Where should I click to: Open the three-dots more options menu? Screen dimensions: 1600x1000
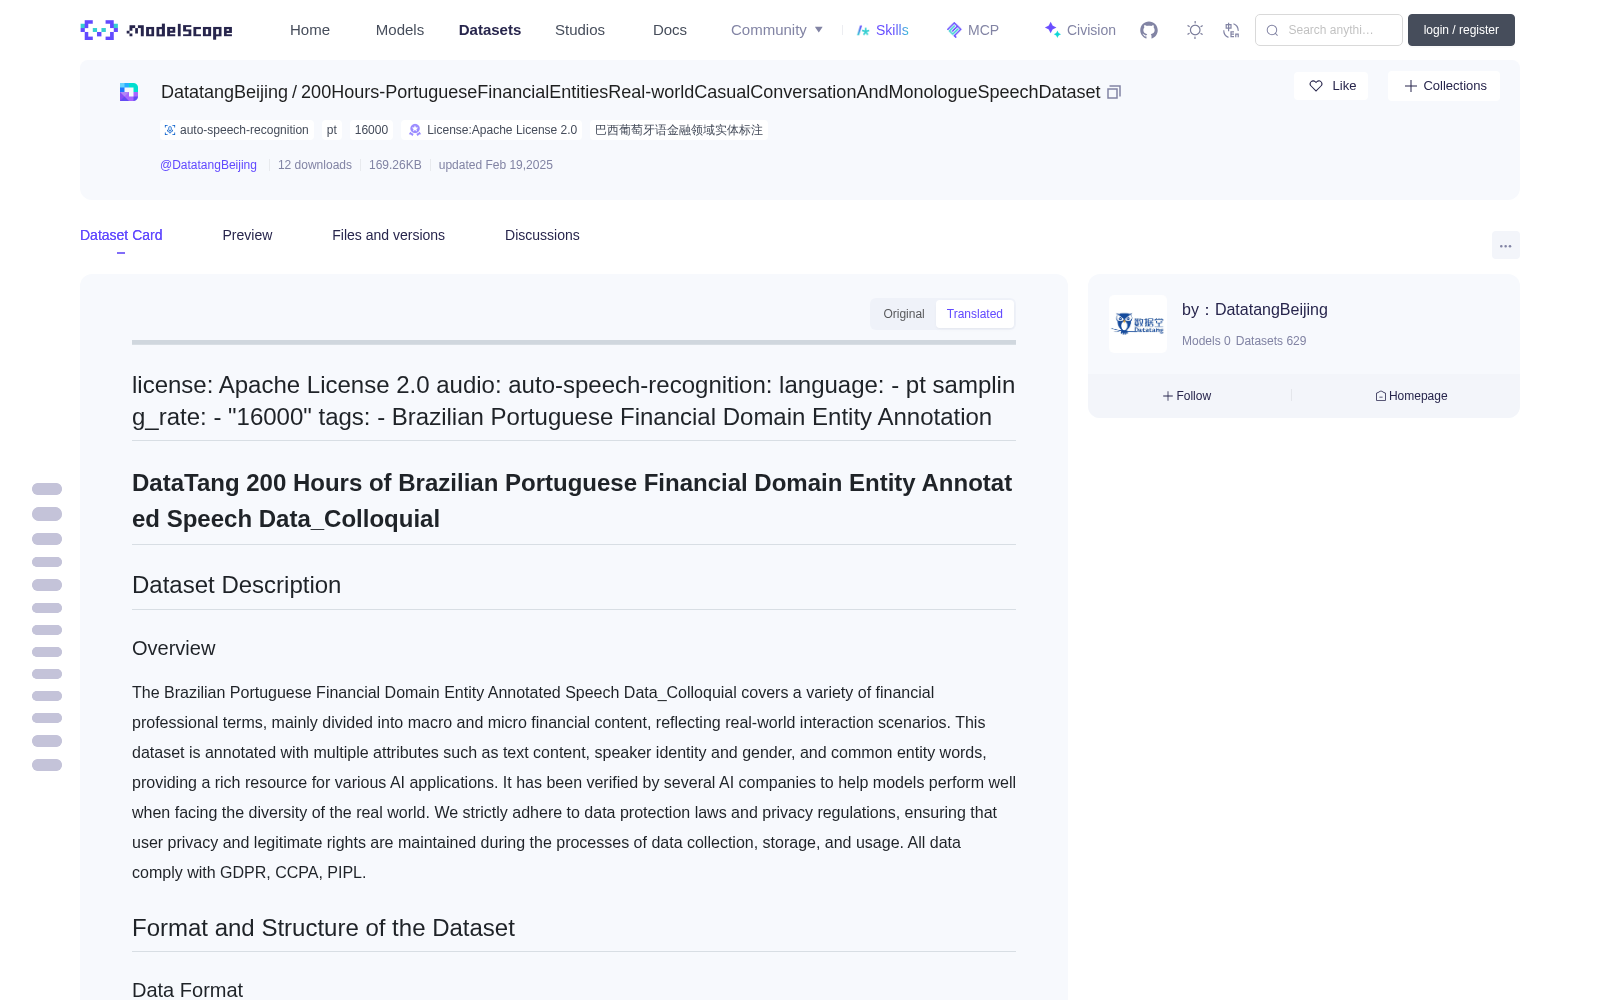1506,245
